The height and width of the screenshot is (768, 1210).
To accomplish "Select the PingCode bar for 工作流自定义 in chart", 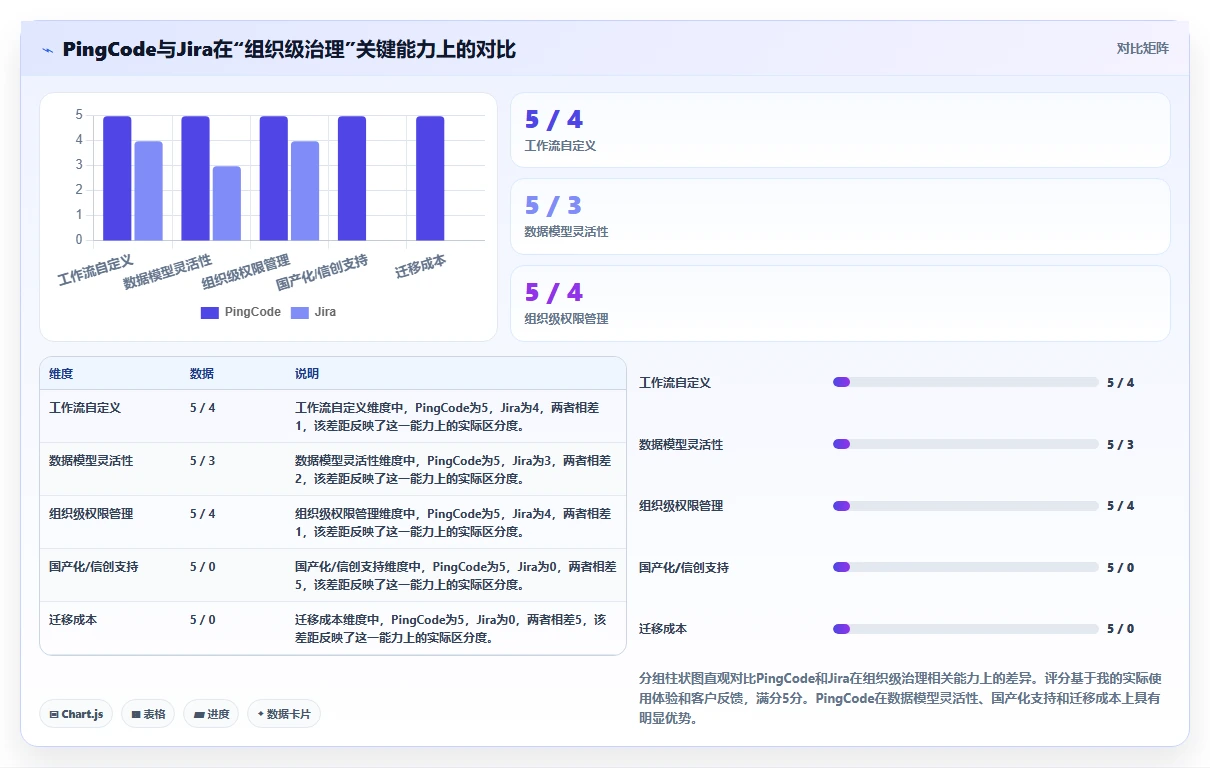I will coord(117,178).
